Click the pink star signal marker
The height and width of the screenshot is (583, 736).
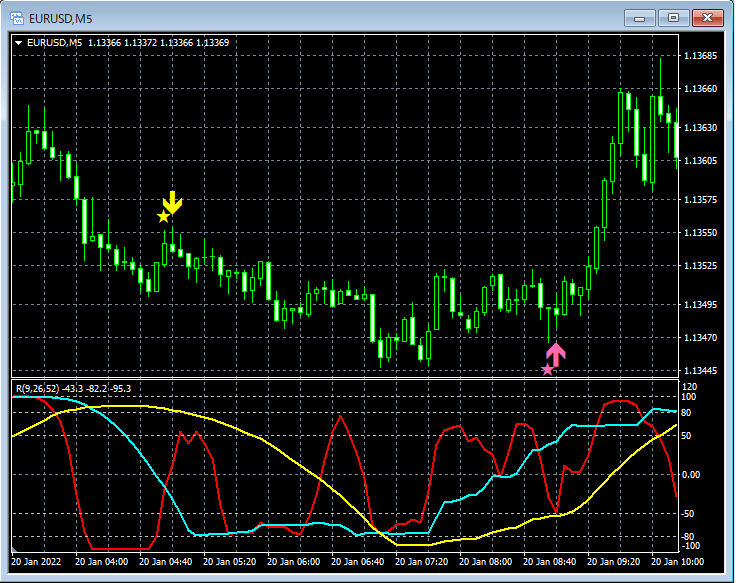point(547,369)
